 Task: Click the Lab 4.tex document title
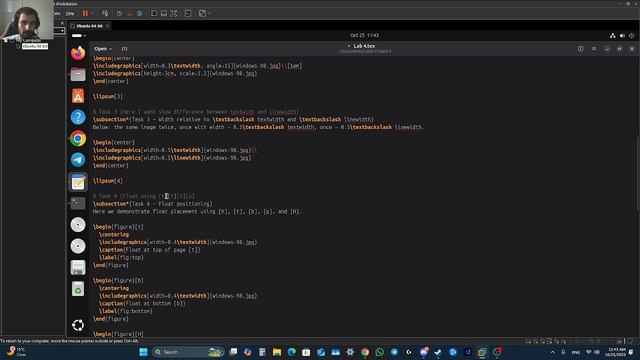coord(364,46)
